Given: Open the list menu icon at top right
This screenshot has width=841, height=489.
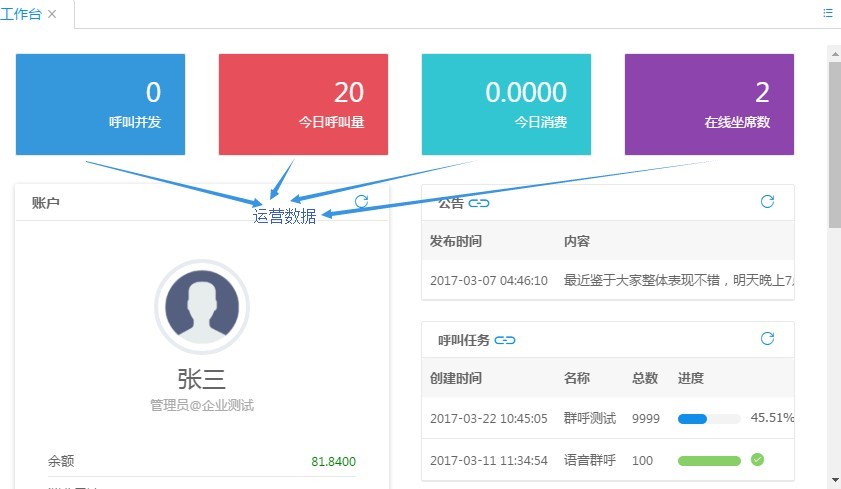Looking at the screenshot, I should pyautogui.click(x=828, y=13).
